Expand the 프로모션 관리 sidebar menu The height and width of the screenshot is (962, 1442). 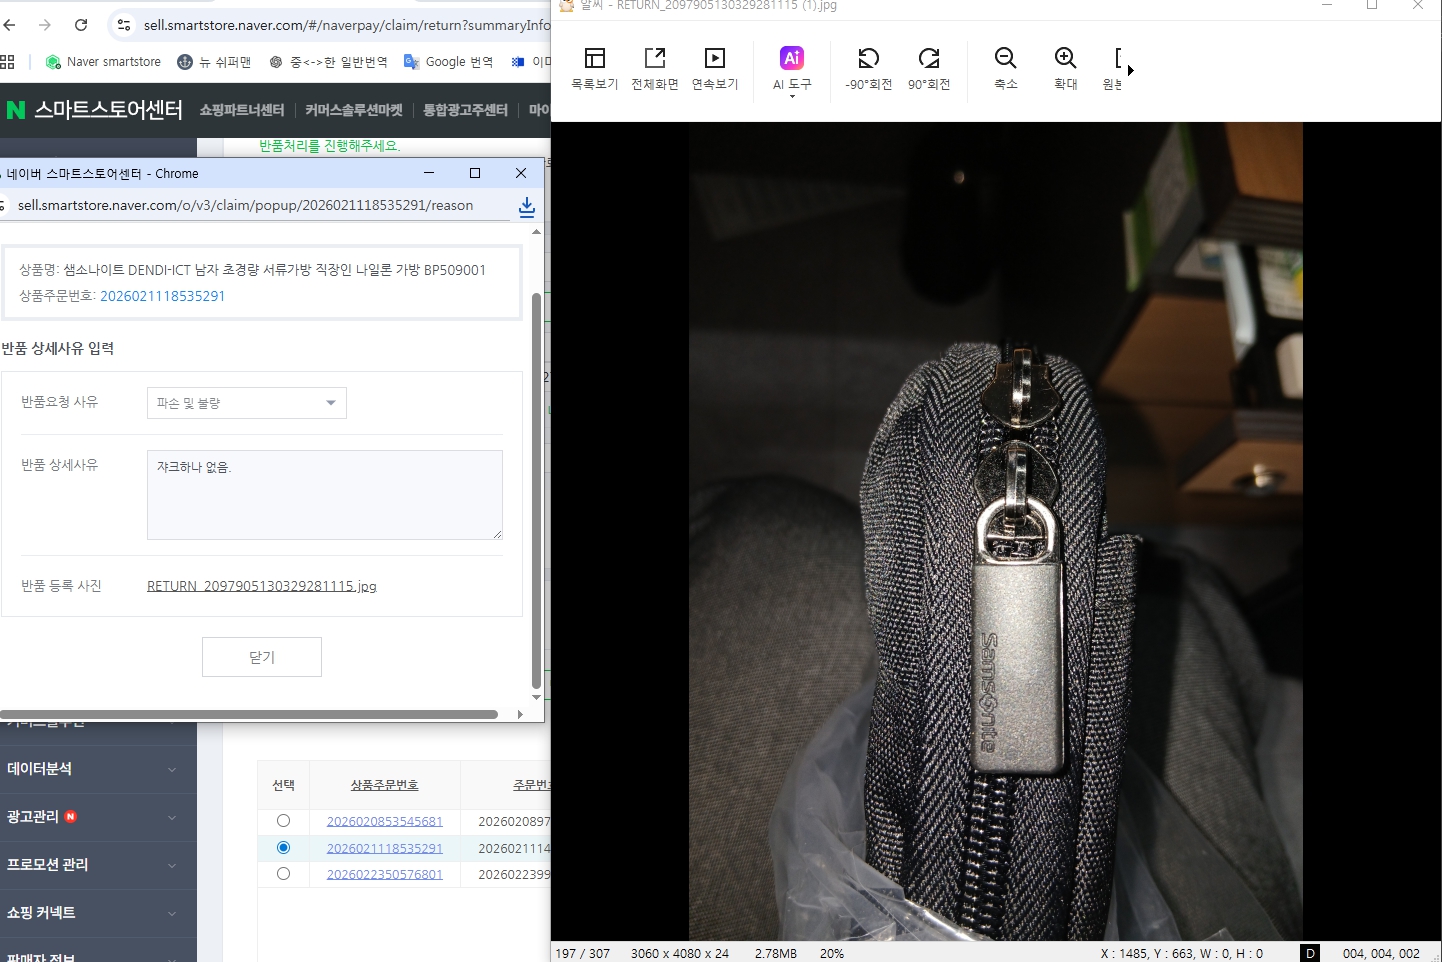pos(90,865)
